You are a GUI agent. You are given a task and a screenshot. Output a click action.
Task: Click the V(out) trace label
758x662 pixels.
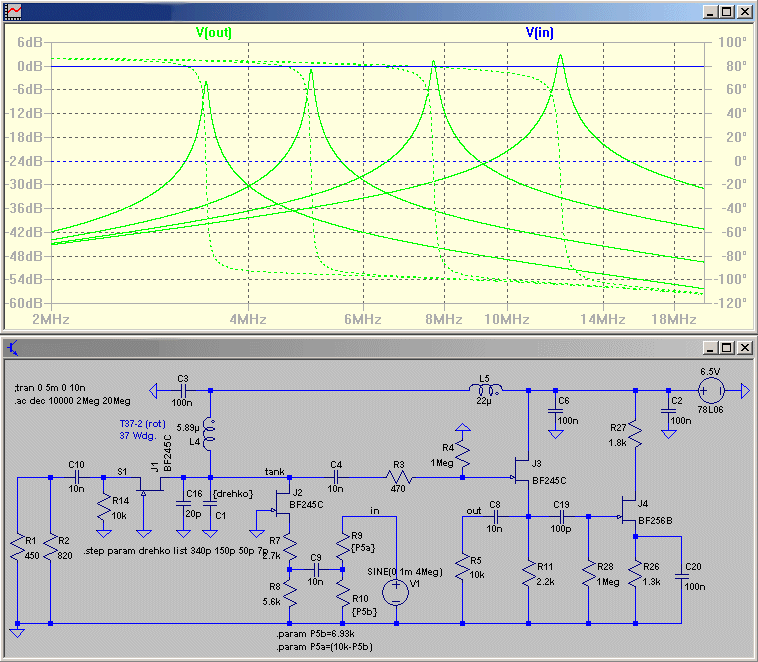click(214, 32)
